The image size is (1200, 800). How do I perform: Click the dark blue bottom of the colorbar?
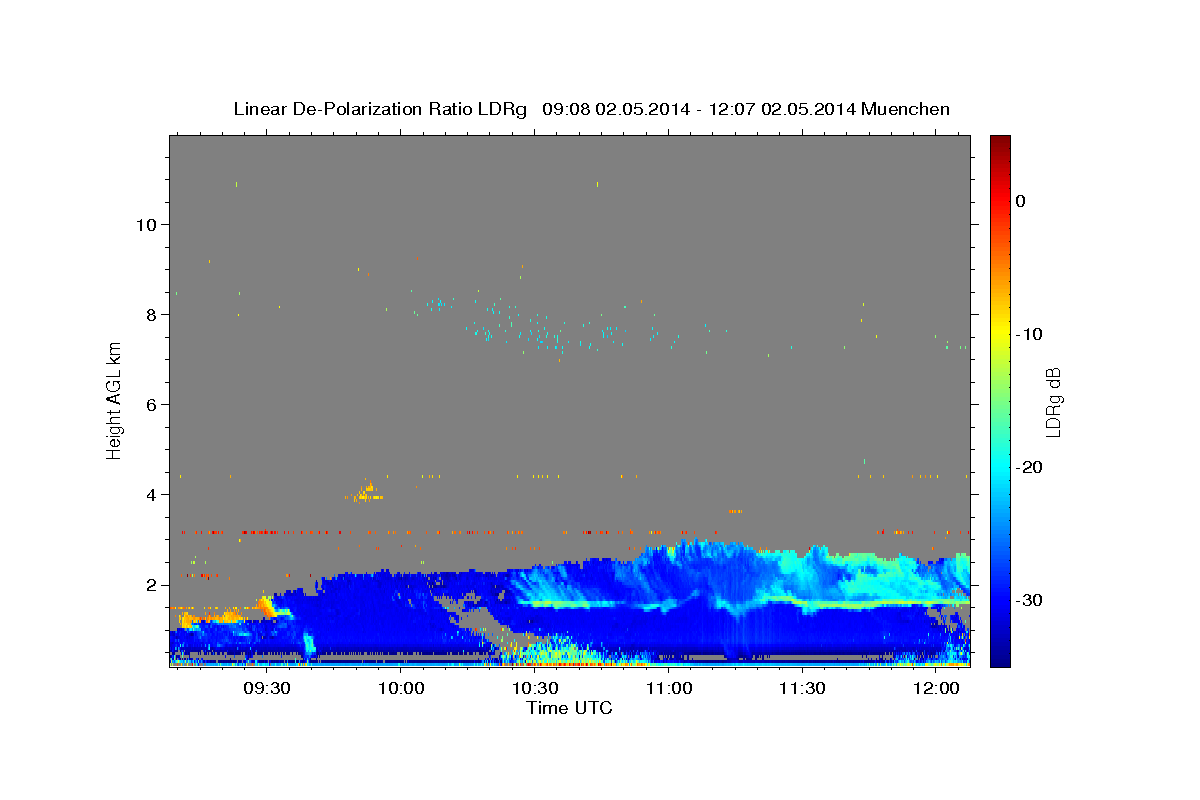(x=1000, y=655)
